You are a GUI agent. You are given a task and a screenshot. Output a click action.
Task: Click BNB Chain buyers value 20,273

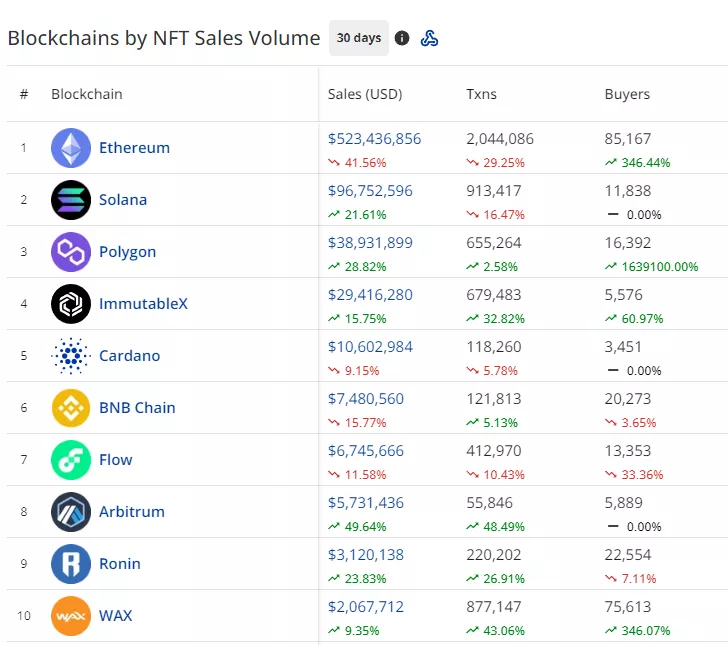(x=628, y=398)
